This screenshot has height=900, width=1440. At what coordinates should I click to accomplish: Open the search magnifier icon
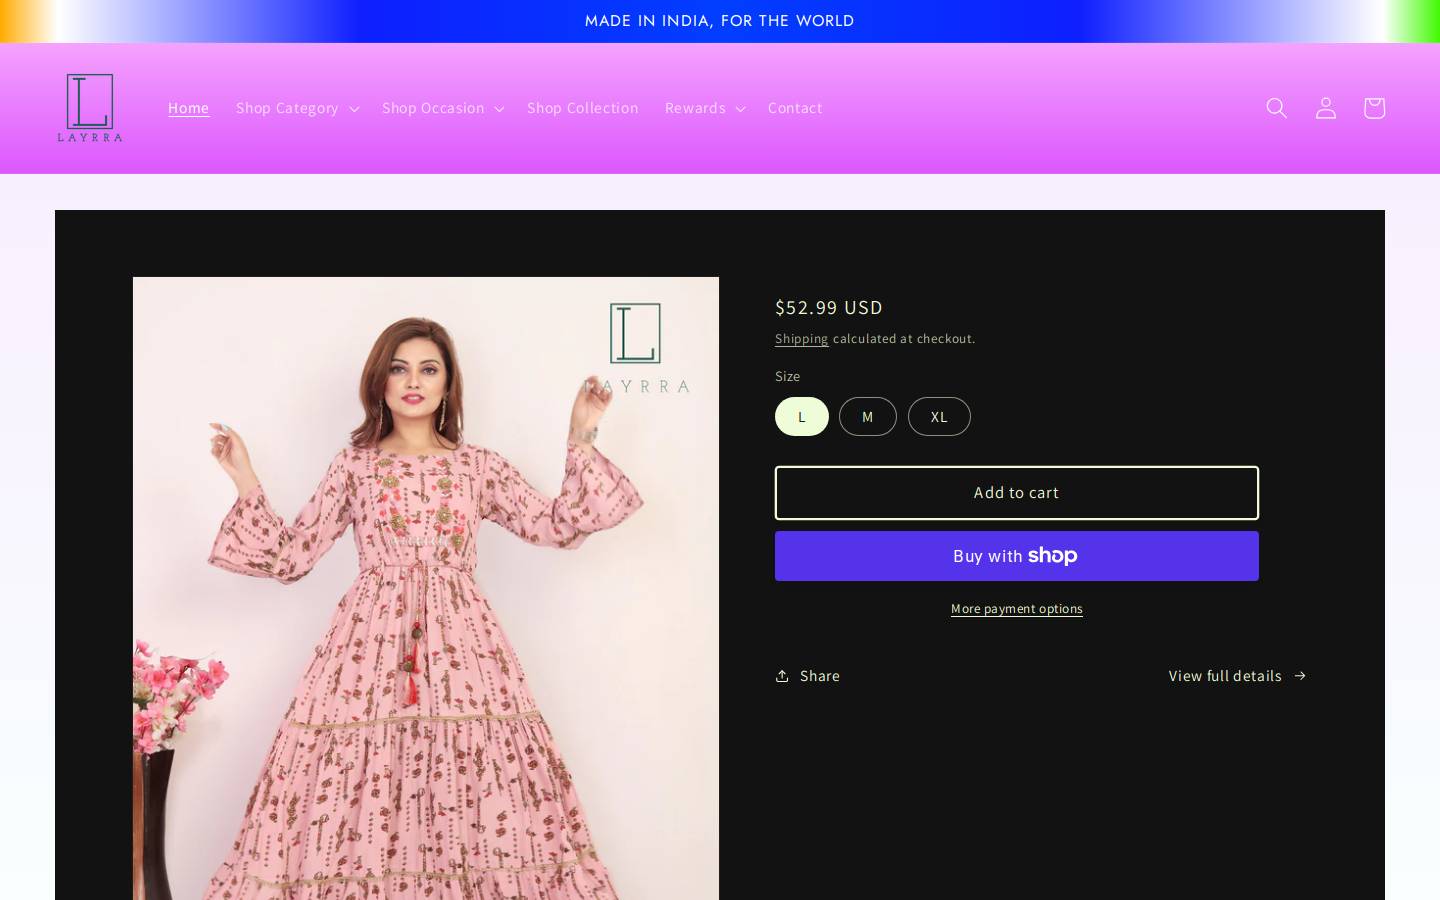pyautogui.click(x=1276, y=108)
